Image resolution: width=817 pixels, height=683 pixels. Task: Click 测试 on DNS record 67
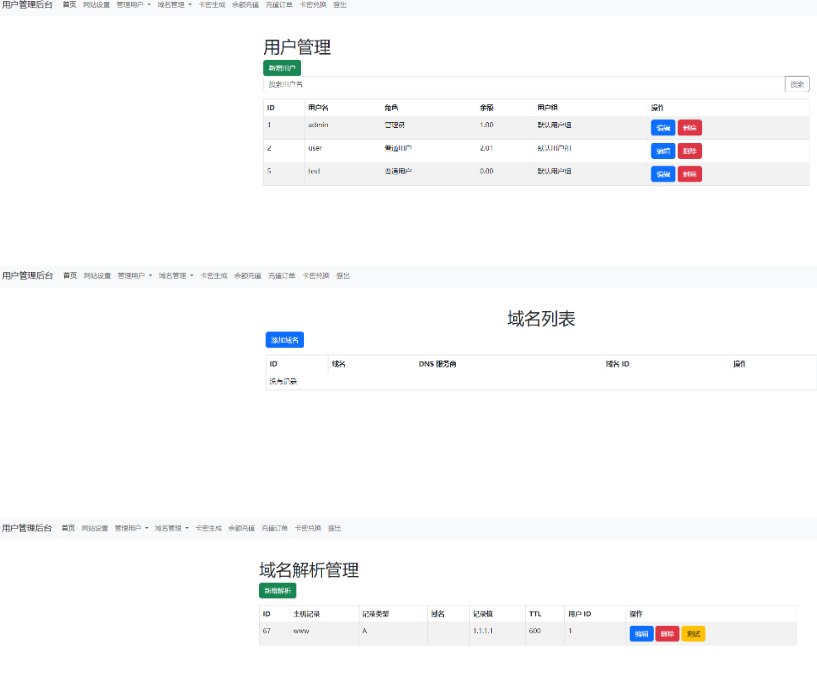pos(696,633)
